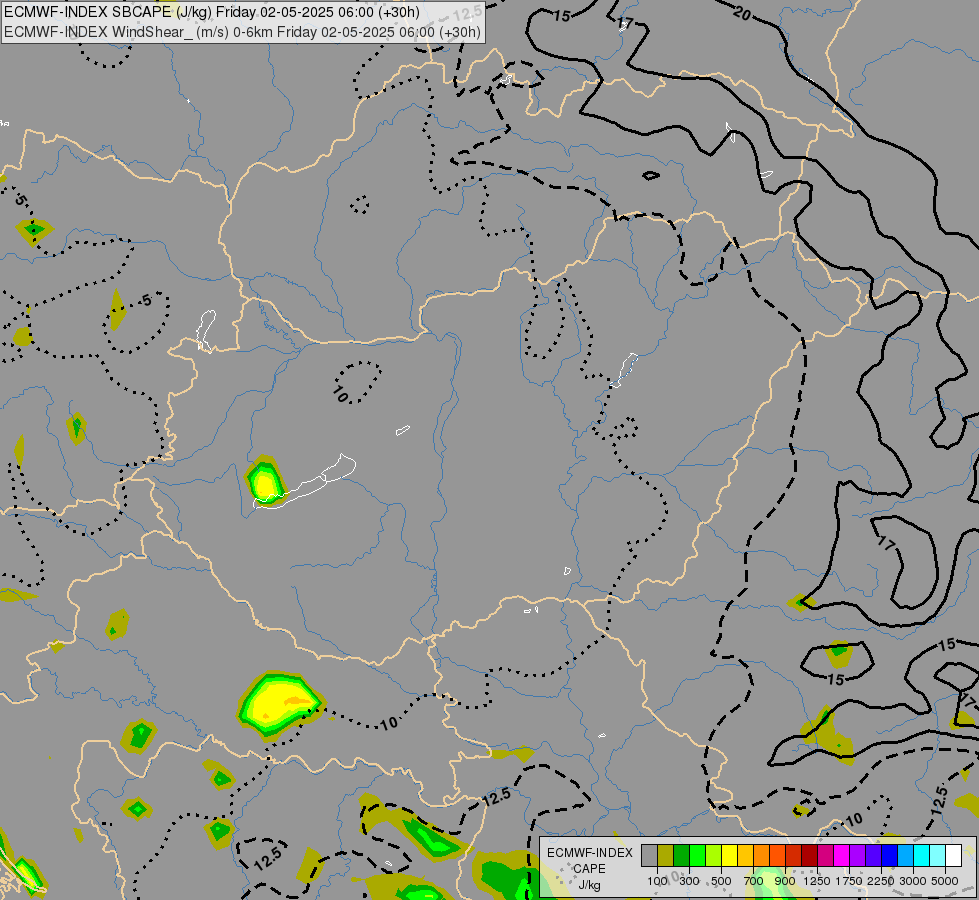Select the olive swatch right of the 100 tick
The height and width of the screenshot is (900, 979).
click(666, 855)
